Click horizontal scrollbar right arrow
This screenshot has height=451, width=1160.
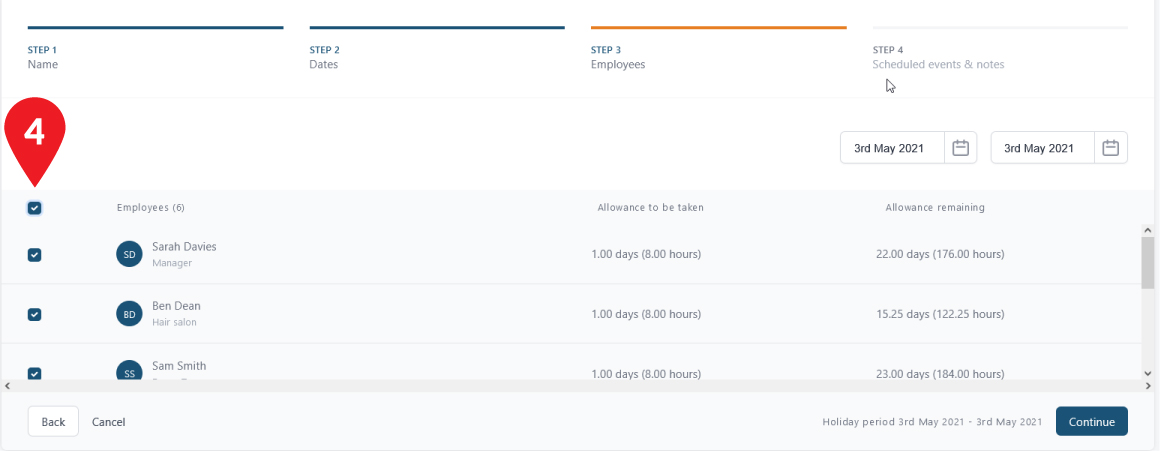(1148, 386)
